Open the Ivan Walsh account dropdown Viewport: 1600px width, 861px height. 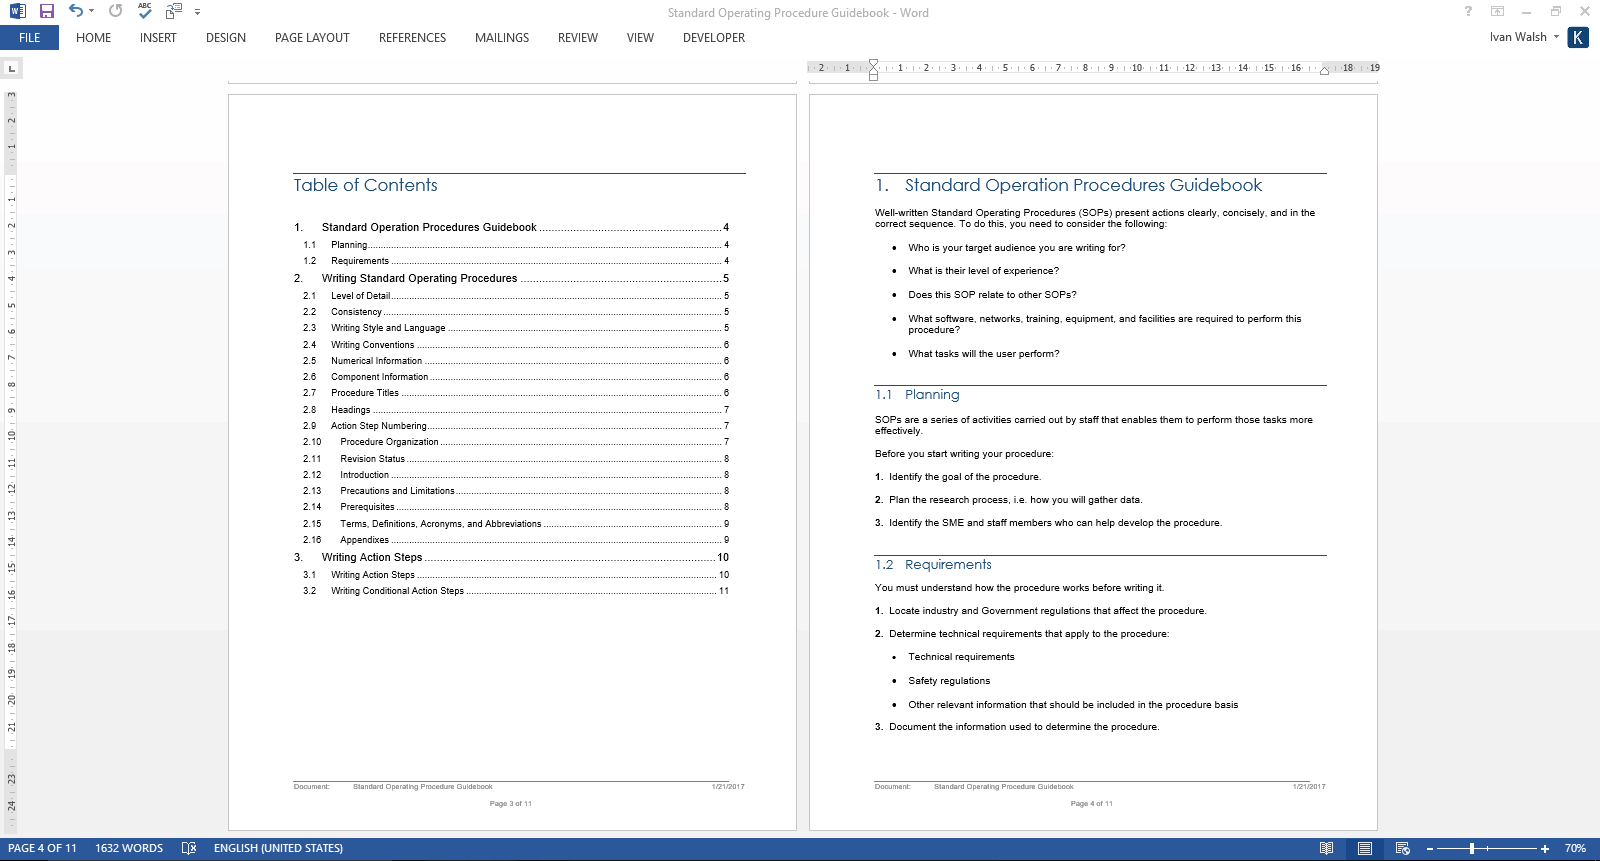click(x=1524, y=37)
